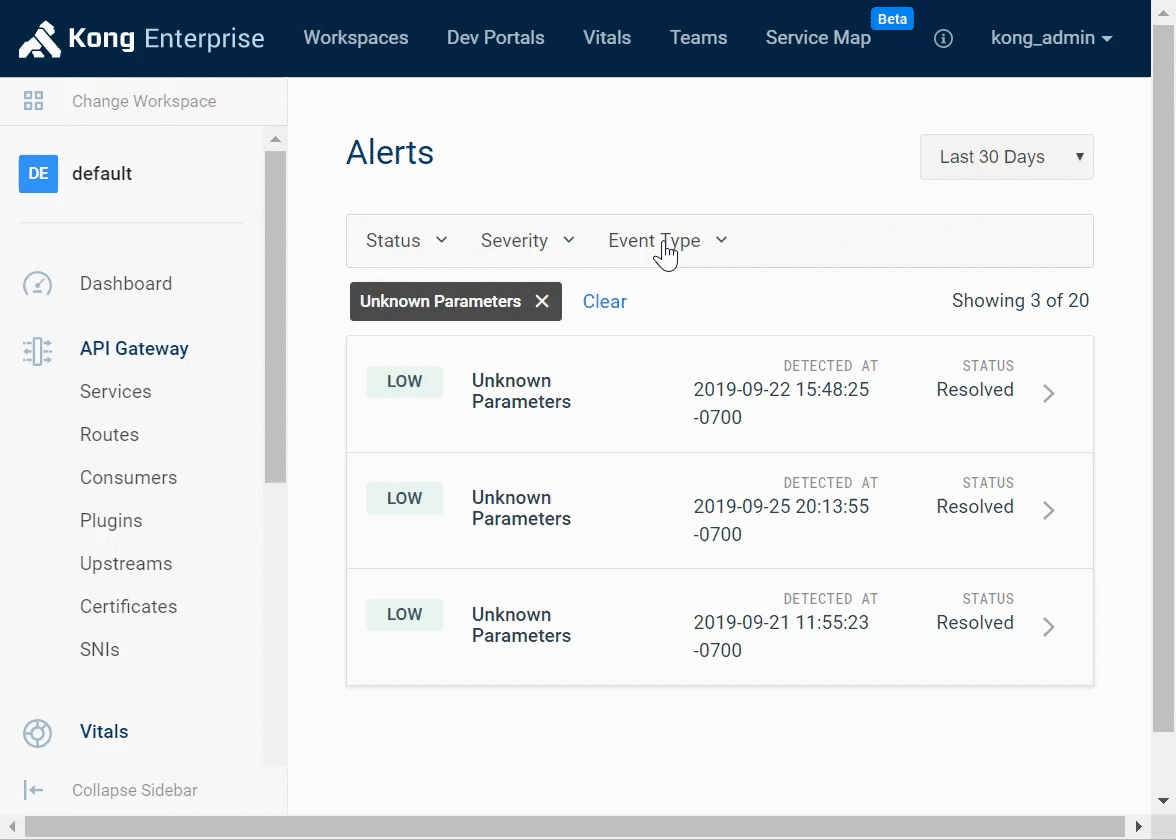Select API Gateway in the sidebar

point(134,349)
